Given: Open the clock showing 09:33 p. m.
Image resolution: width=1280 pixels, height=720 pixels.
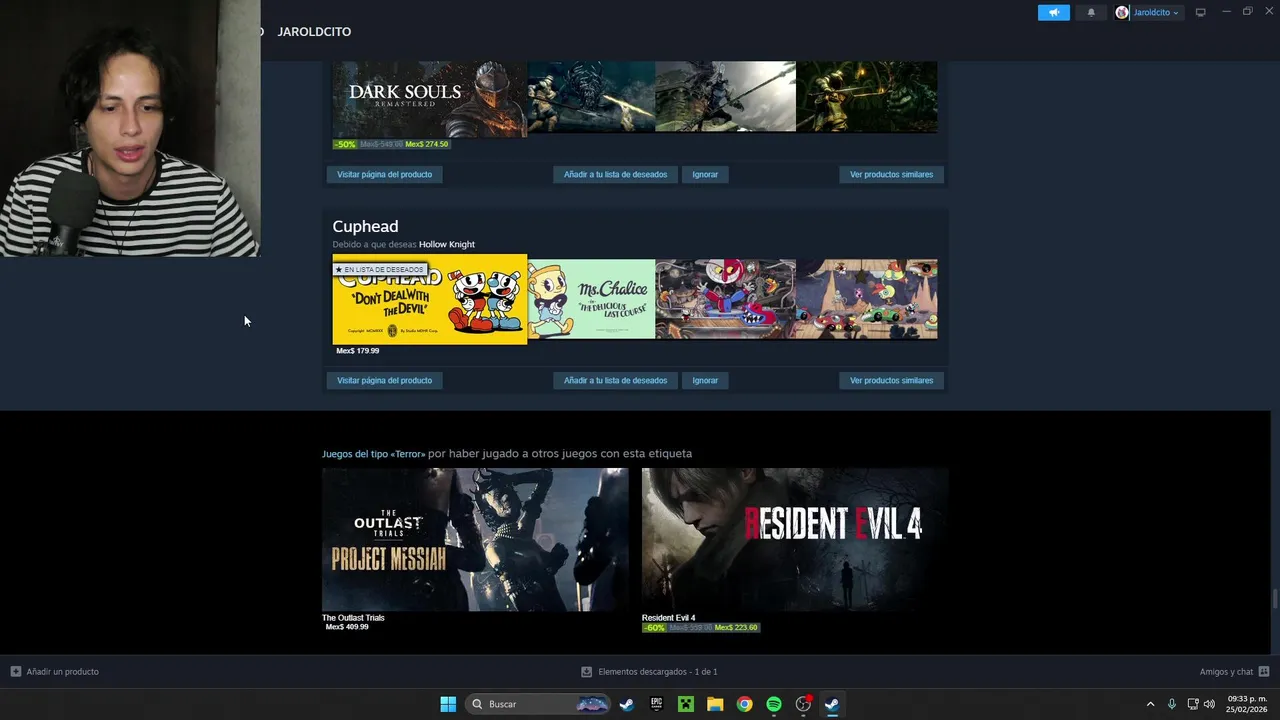Looking at the screenshot, I should (x=1247, y=704).
